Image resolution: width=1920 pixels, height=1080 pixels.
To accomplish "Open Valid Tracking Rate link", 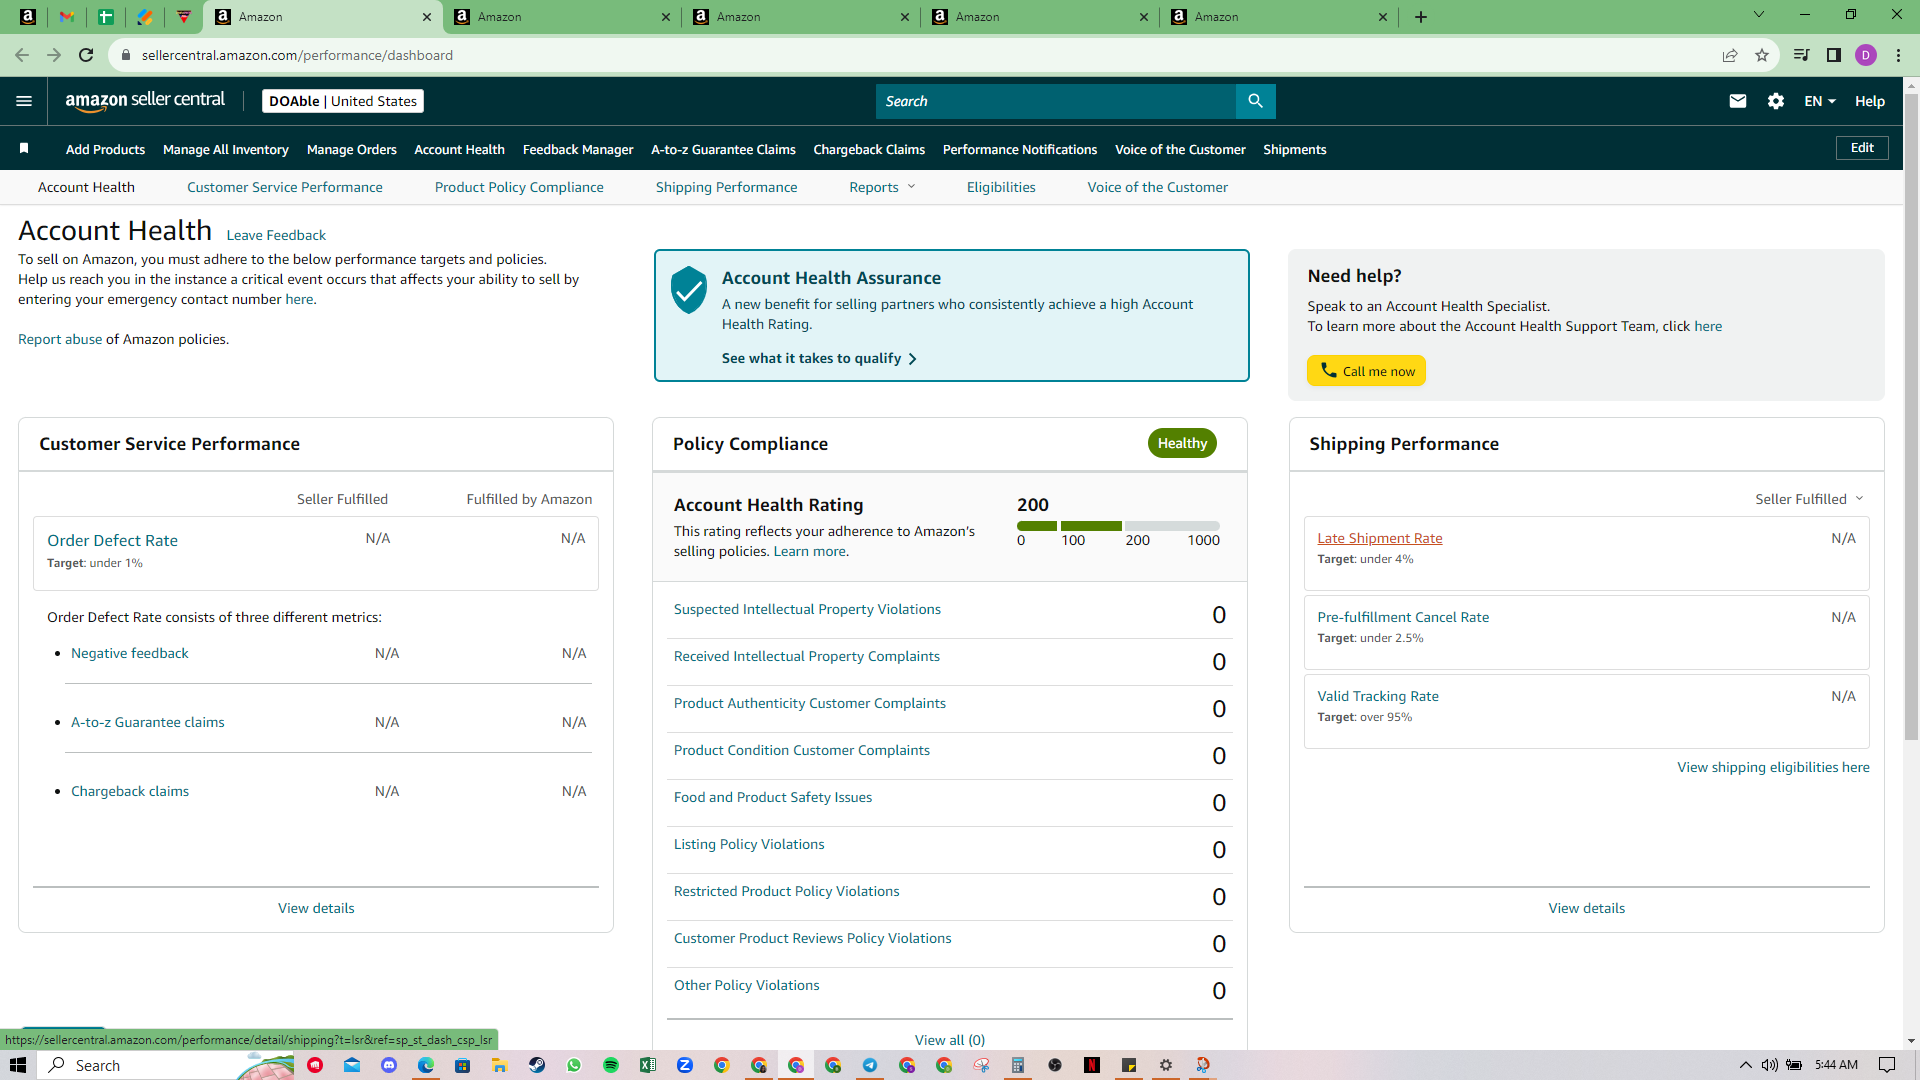I will (1378, 696).
